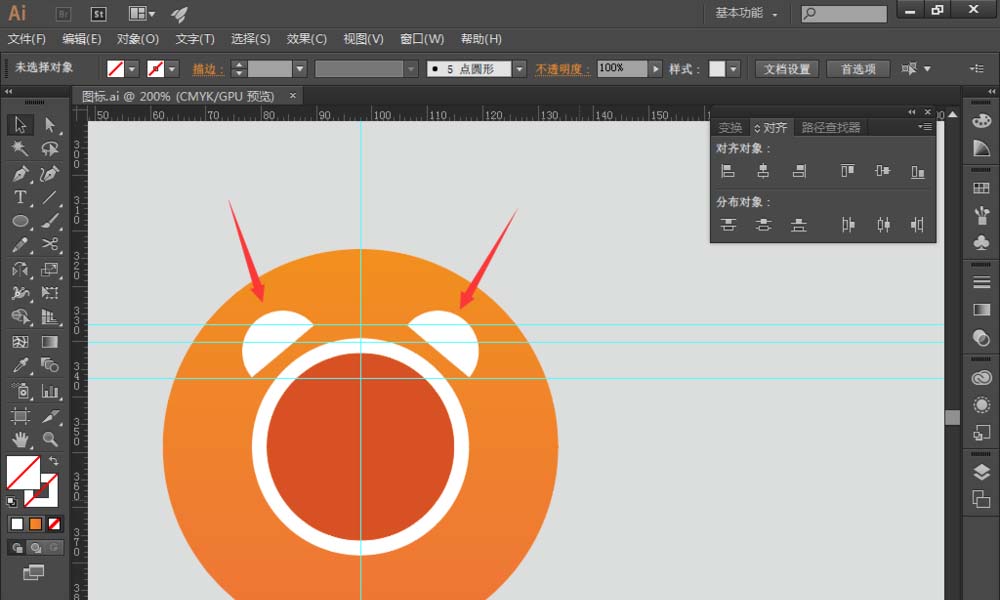Select the Direct Selection tool
Screen dimensions: 1000x600
pyautogui.click(x=50, y=124)
